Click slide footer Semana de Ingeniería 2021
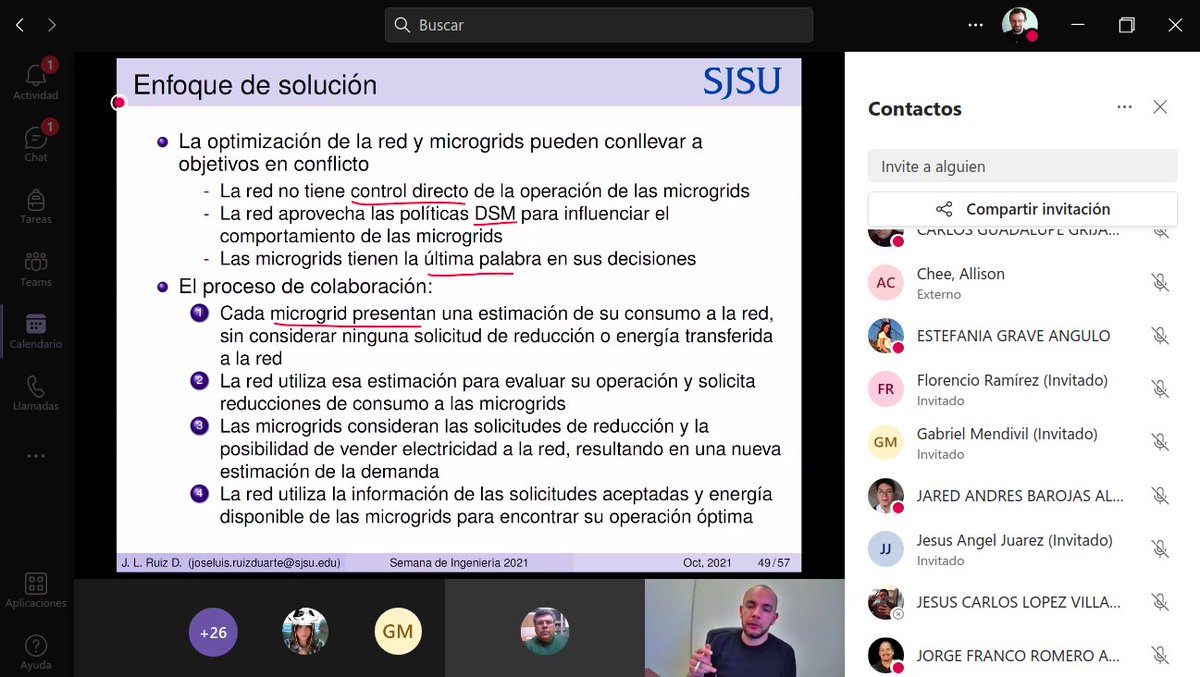Screen dimensions: 1200x677 [459, 563]
